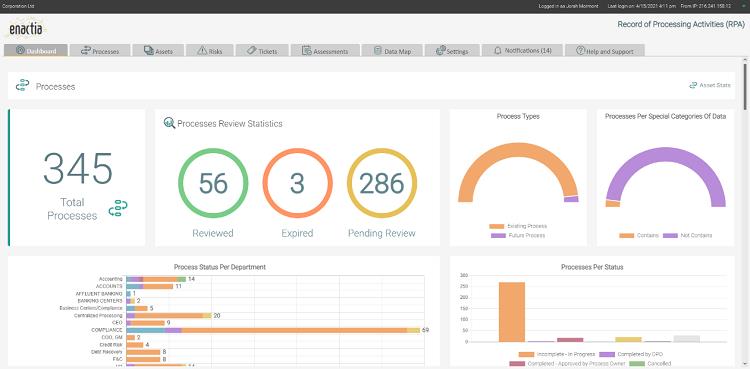
Task: Click the Processes Per Status chart title
Action: pyautogui.click(x=592, y=267)
